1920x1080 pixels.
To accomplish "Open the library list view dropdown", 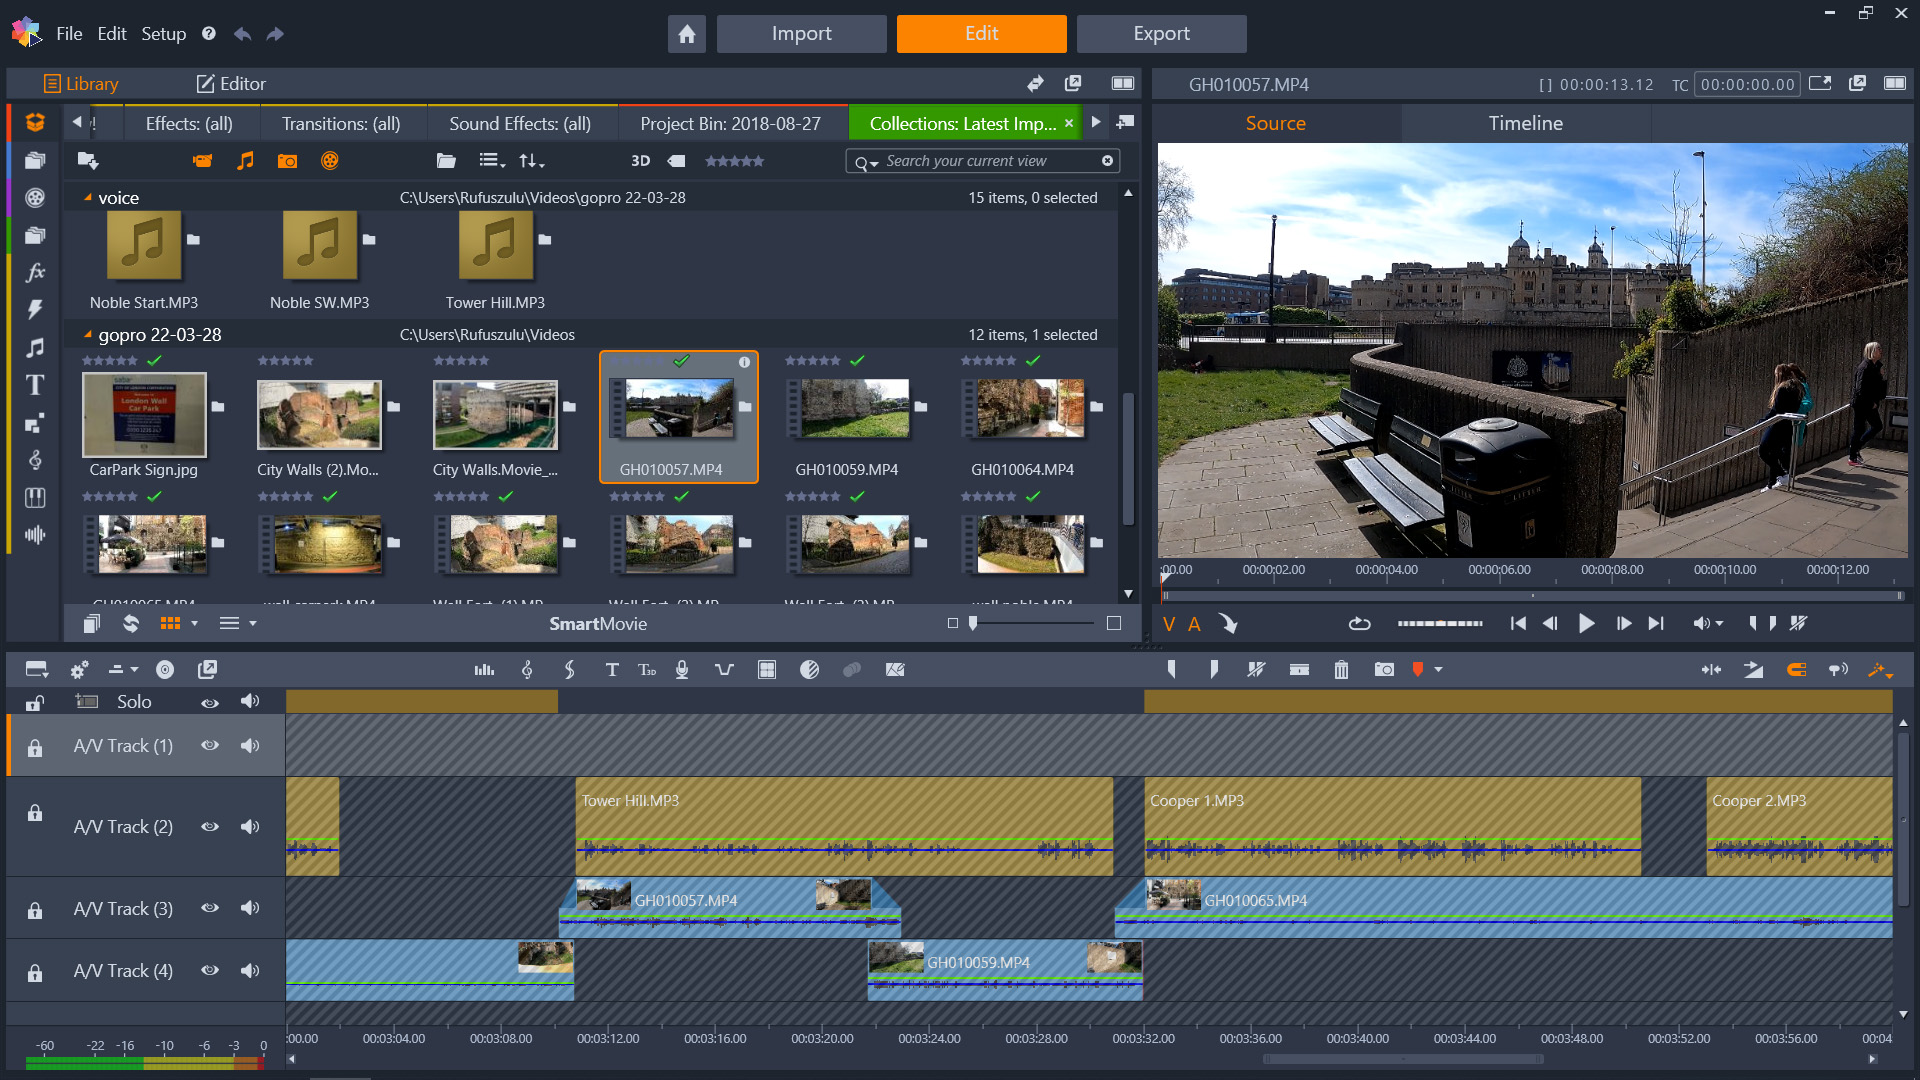I will (x=492, y=161).
